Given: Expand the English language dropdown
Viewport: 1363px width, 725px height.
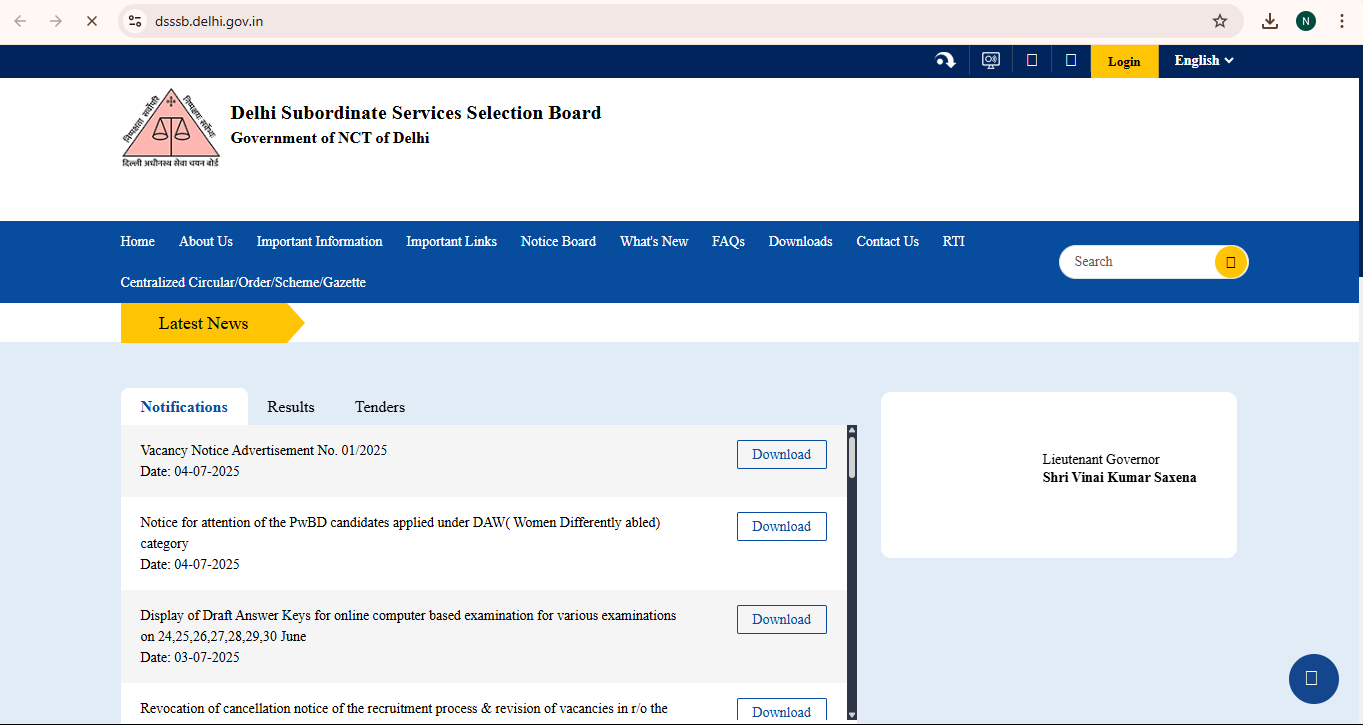Looking at the screenshot, I should (1203, 61).
